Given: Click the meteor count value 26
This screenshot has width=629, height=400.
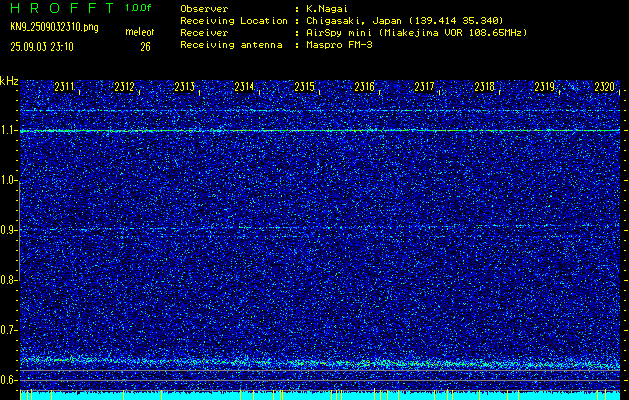Looking at the screenshot, I should click(145, 47).
